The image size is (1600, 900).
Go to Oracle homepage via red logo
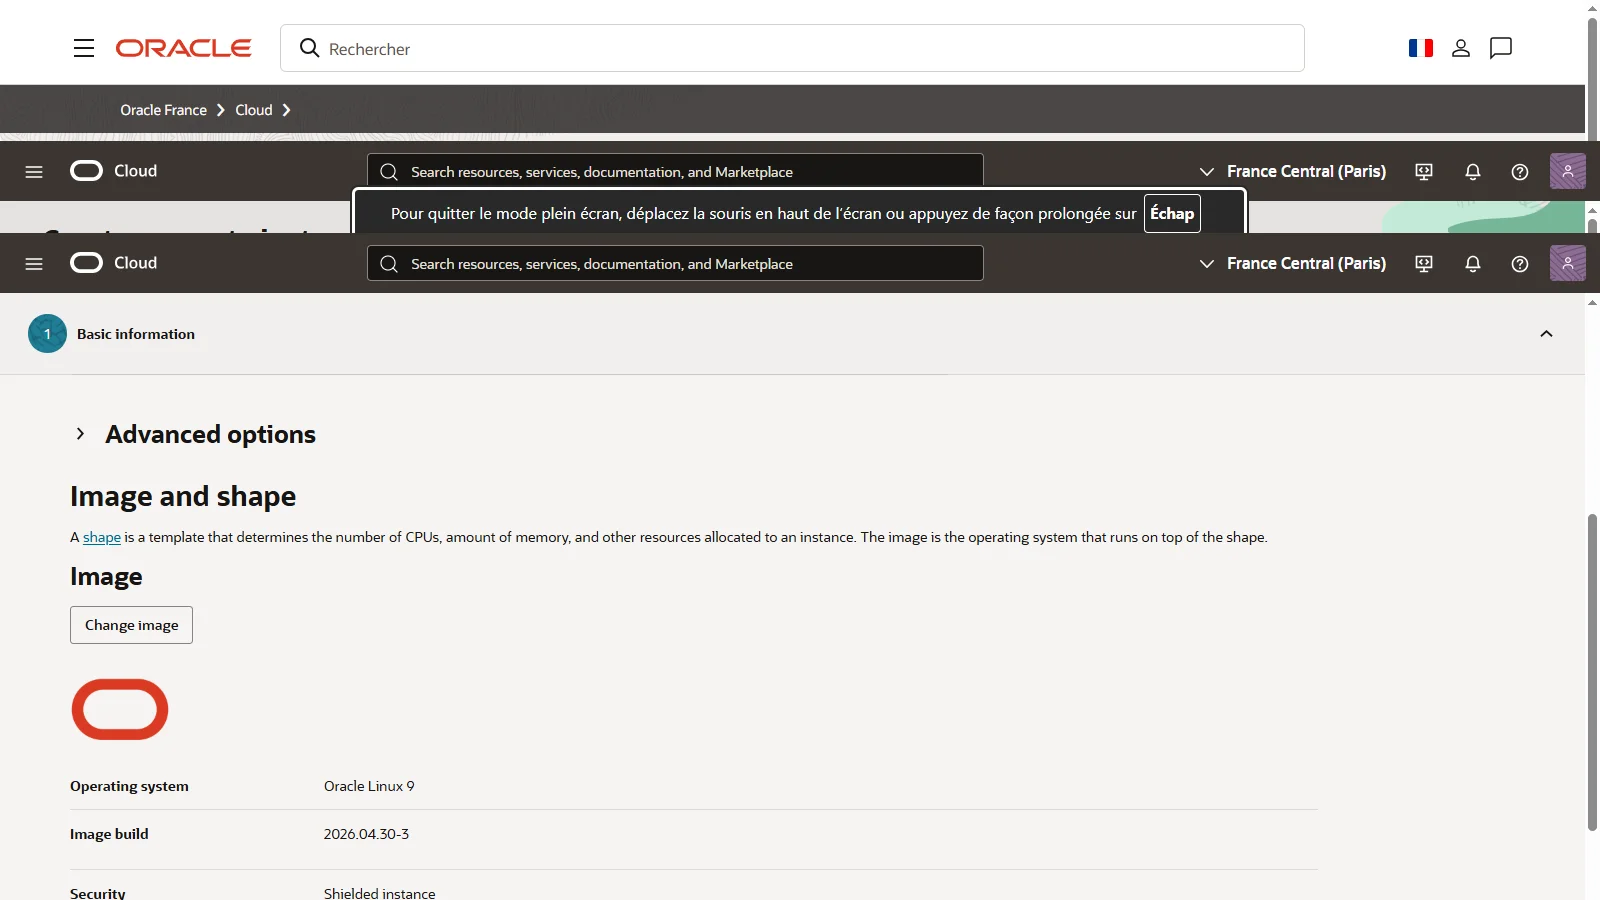click(184, 48)
